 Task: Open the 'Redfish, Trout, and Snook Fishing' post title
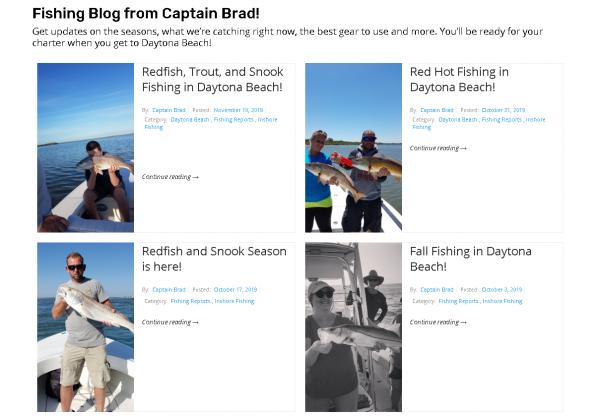pyautogui.click(x=212, y=79)
